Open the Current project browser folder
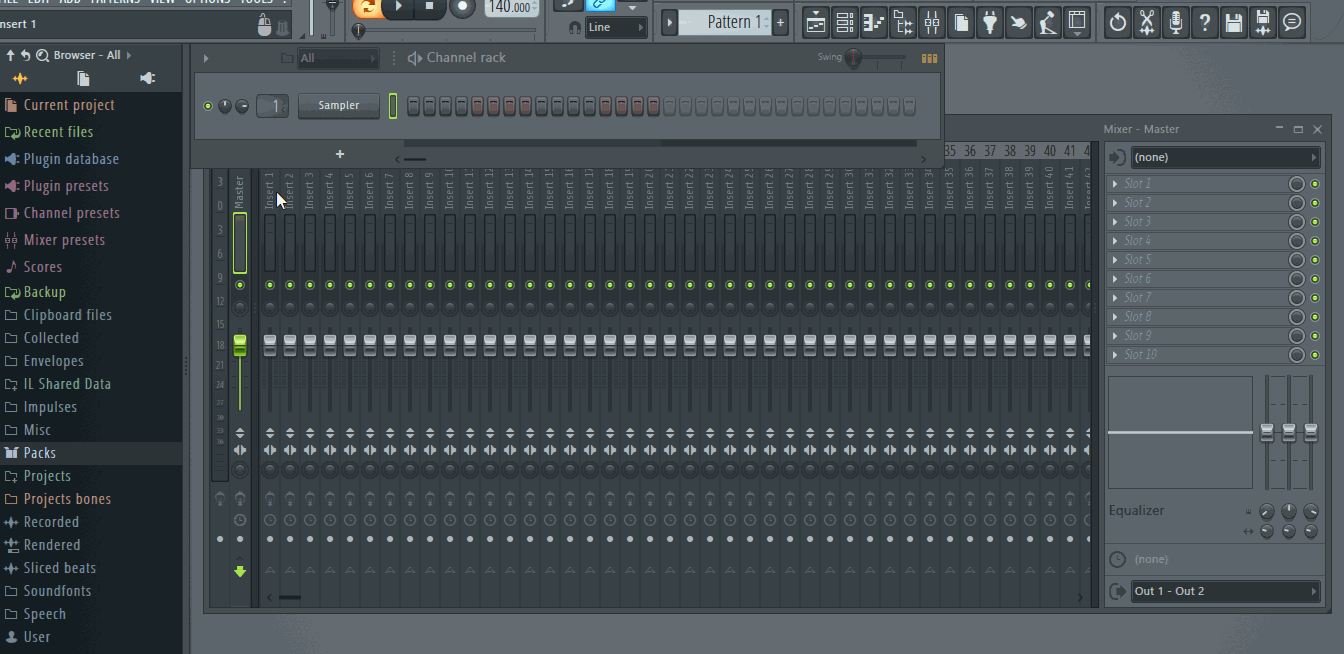 (x=69, y=105)
